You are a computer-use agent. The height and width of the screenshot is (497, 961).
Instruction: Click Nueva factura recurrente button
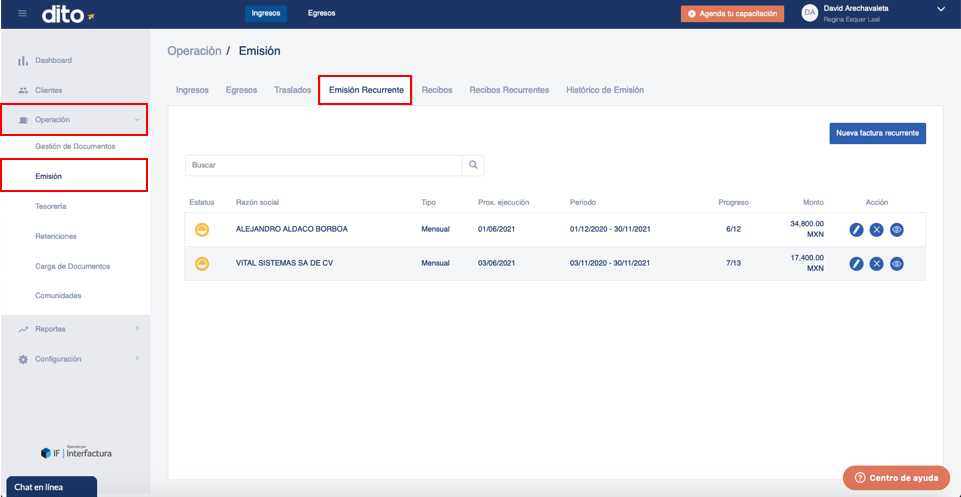(x=878, y=134)
